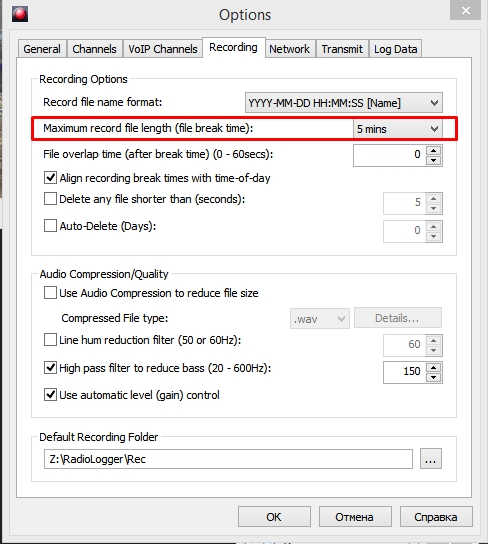Expand the Maximum record file length dropdown
This screenshot has width=488, height=544.
tap(398, 129)
